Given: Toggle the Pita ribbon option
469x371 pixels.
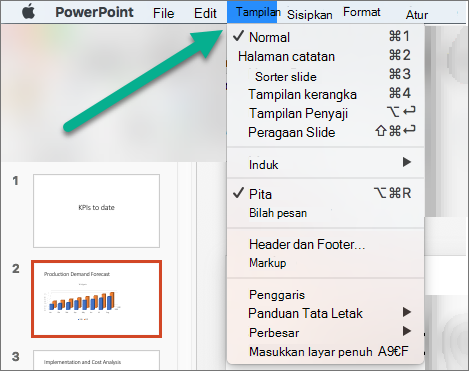Looking at the screenshot, I should [x=325, y=194].
